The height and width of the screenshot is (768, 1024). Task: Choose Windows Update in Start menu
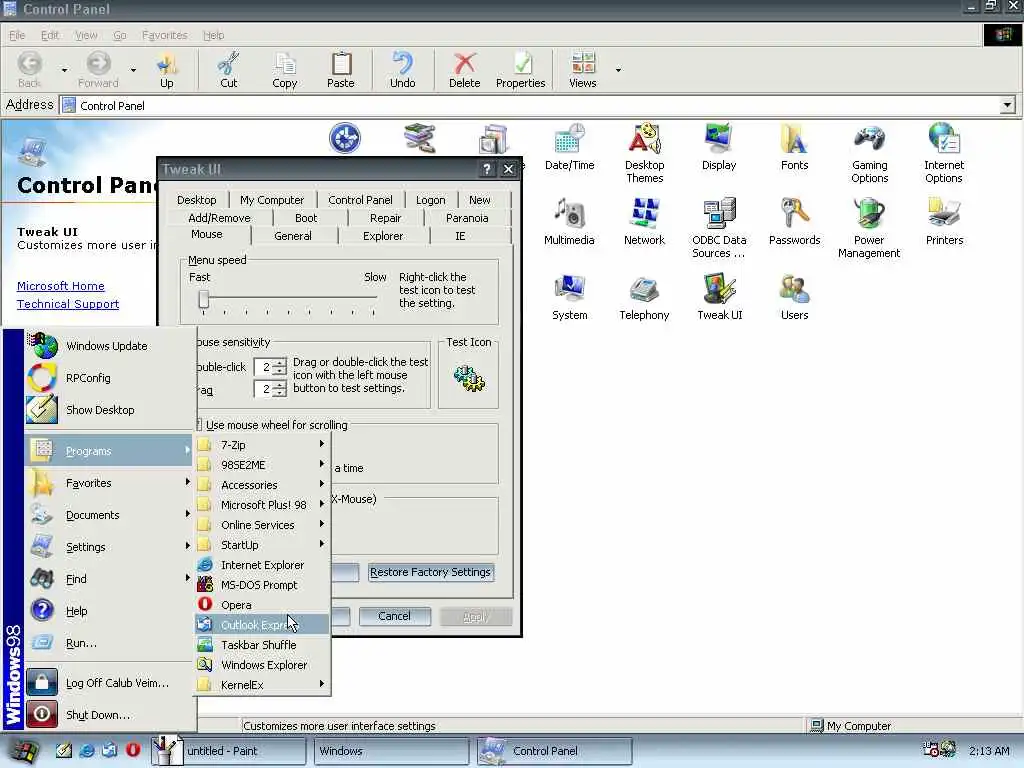(108, 346)
